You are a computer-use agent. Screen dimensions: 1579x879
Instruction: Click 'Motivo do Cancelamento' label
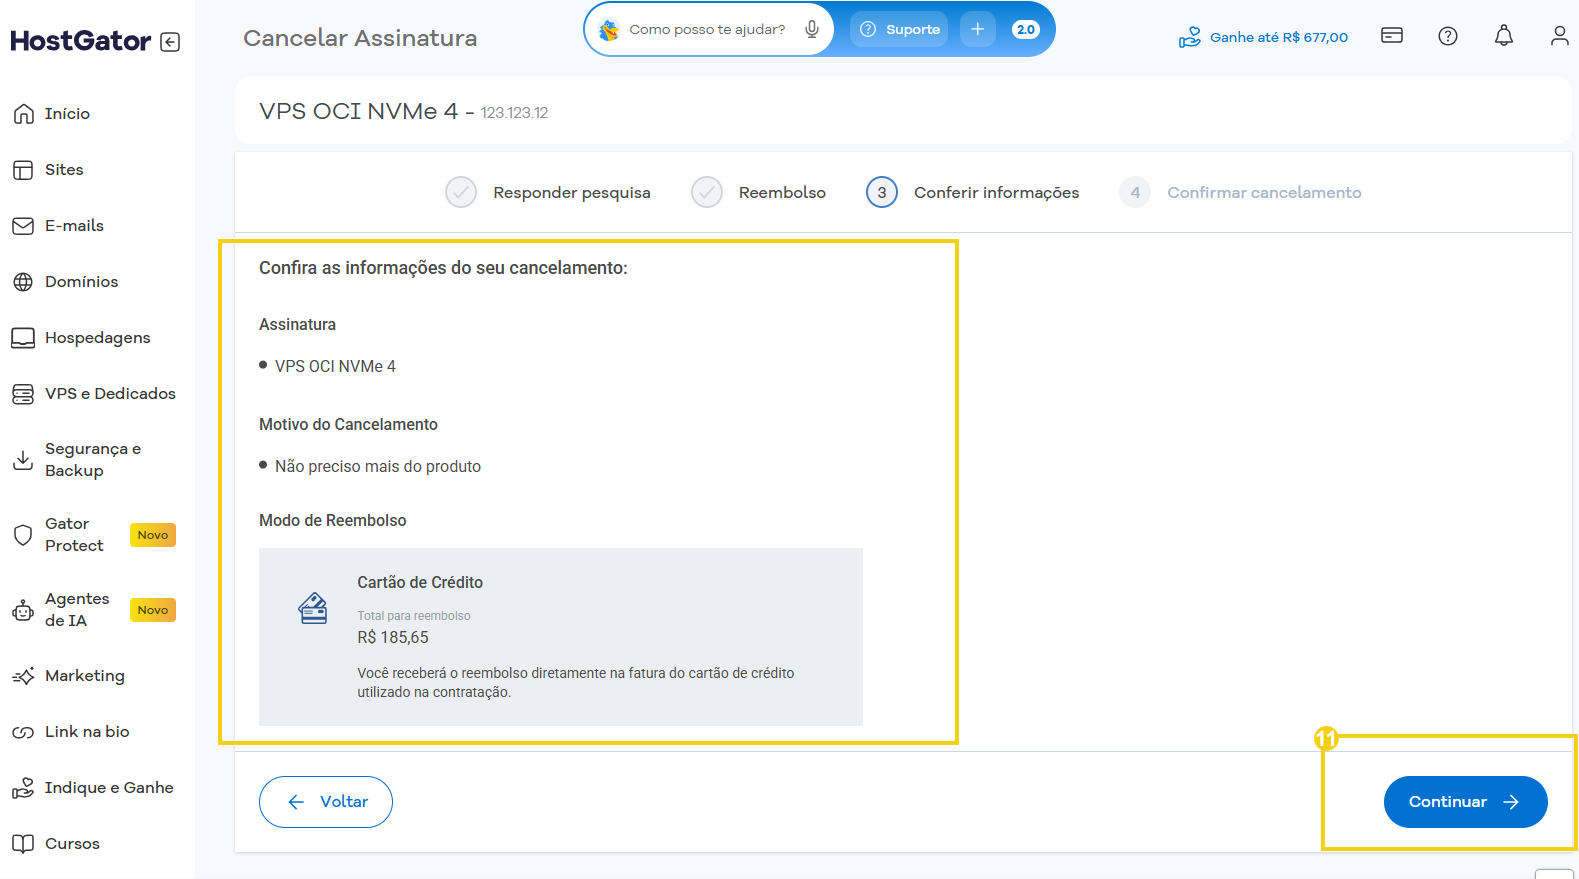pyautogui.click(x=348, y=425)
